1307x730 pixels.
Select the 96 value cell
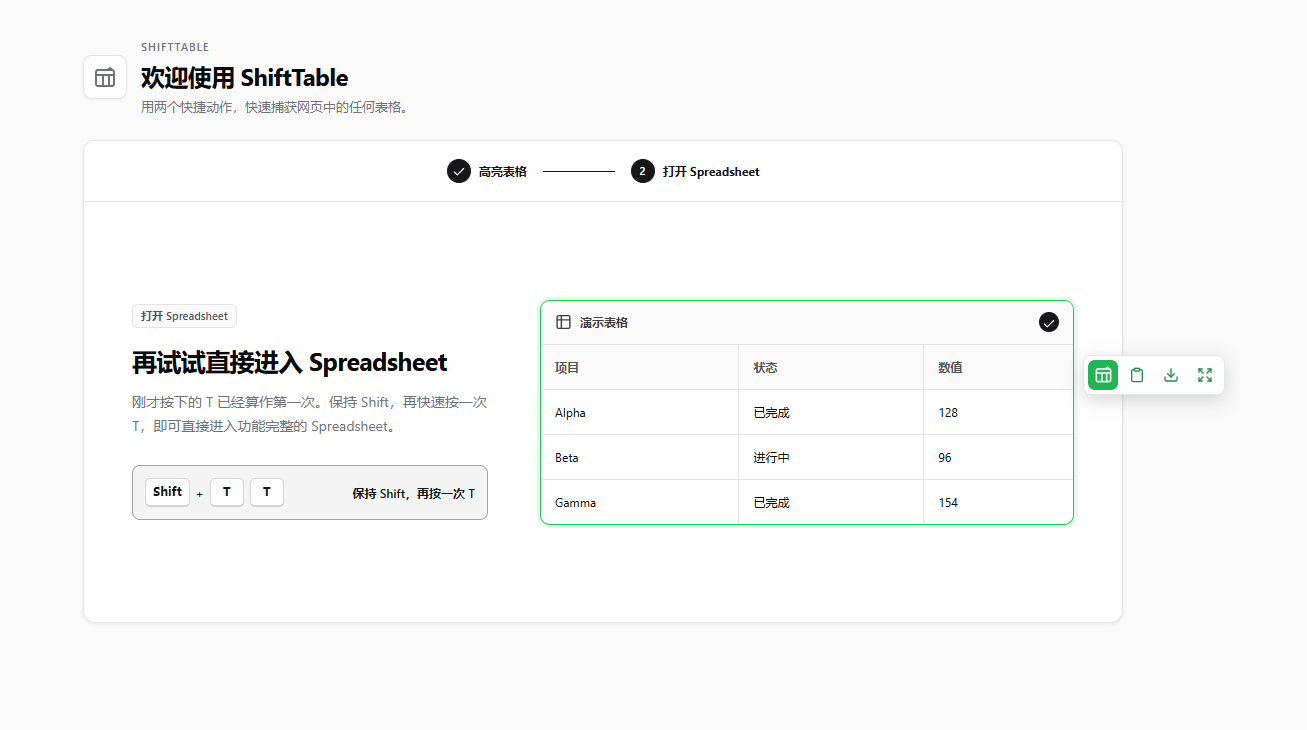(x=998, y=457)
